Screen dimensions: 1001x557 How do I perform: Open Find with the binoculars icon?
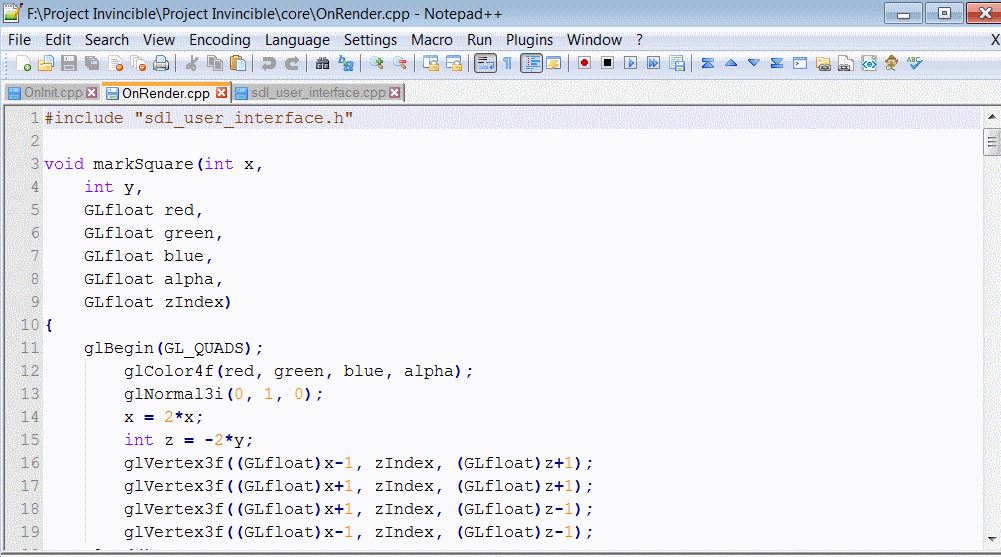point(322,63)
